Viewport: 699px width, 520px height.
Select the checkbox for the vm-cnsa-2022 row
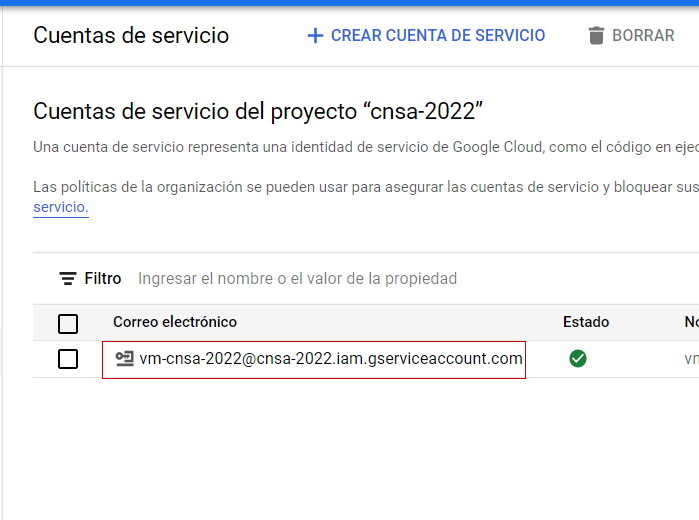(x=68, y=359)
